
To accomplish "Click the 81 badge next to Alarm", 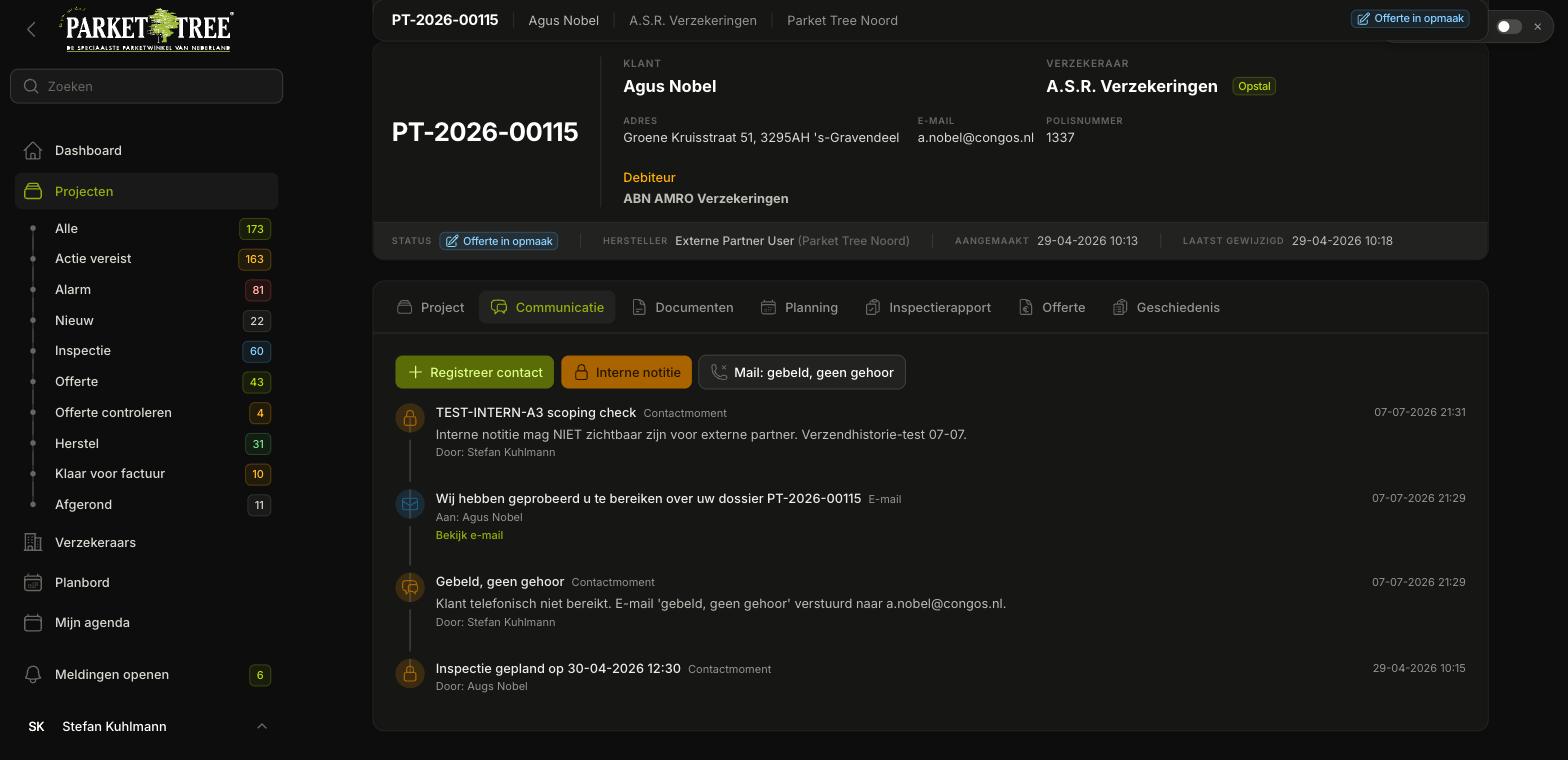I will [x=258, y=290].
